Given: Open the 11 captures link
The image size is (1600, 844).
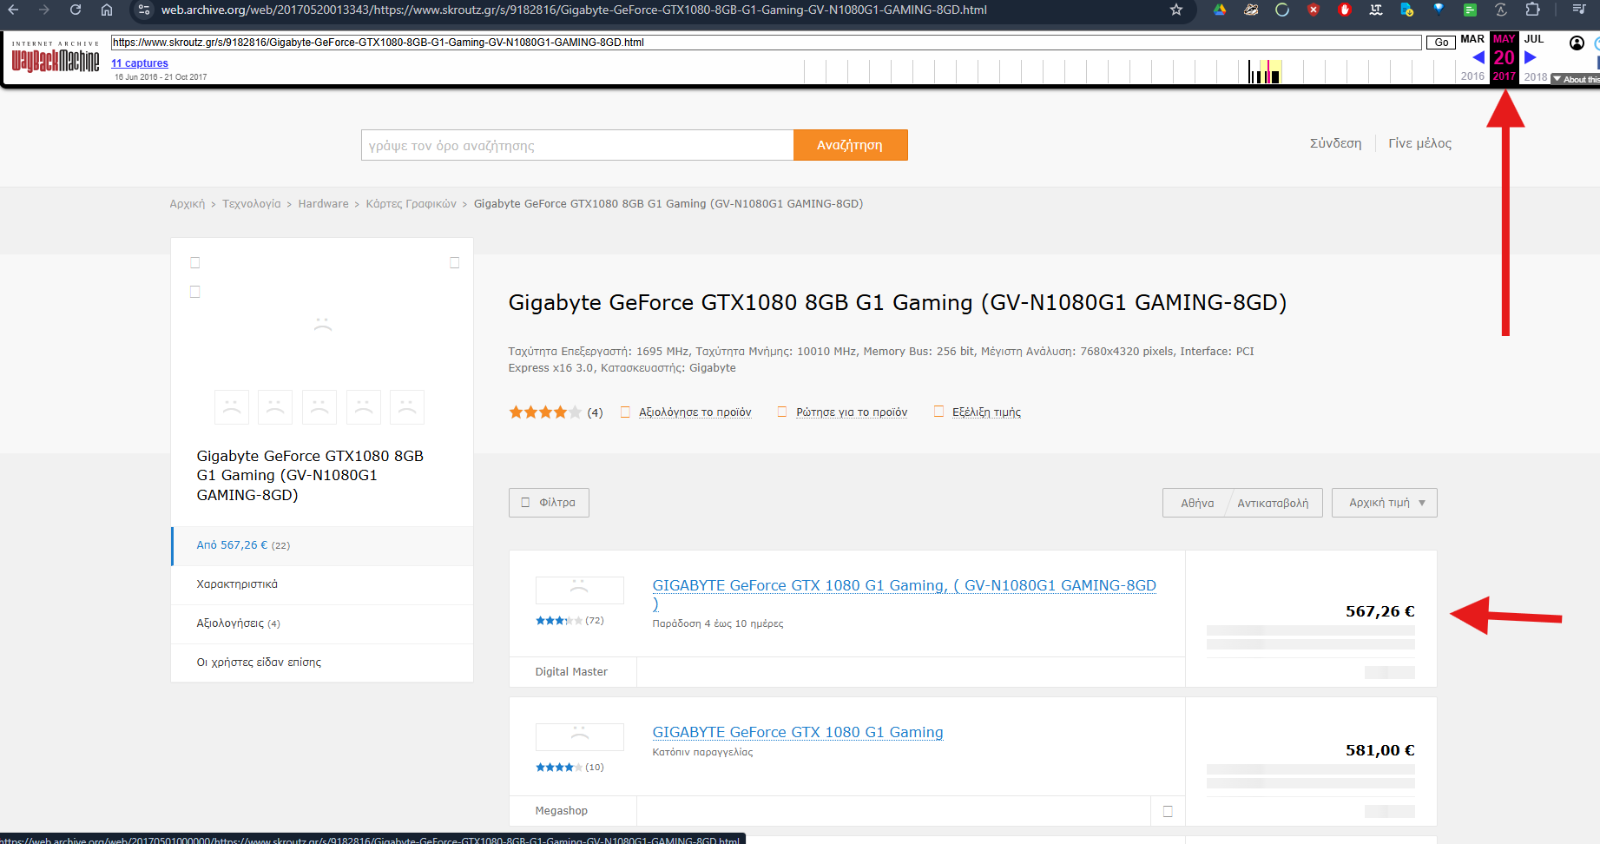Looking at the screenshot, I should point(140,63).
